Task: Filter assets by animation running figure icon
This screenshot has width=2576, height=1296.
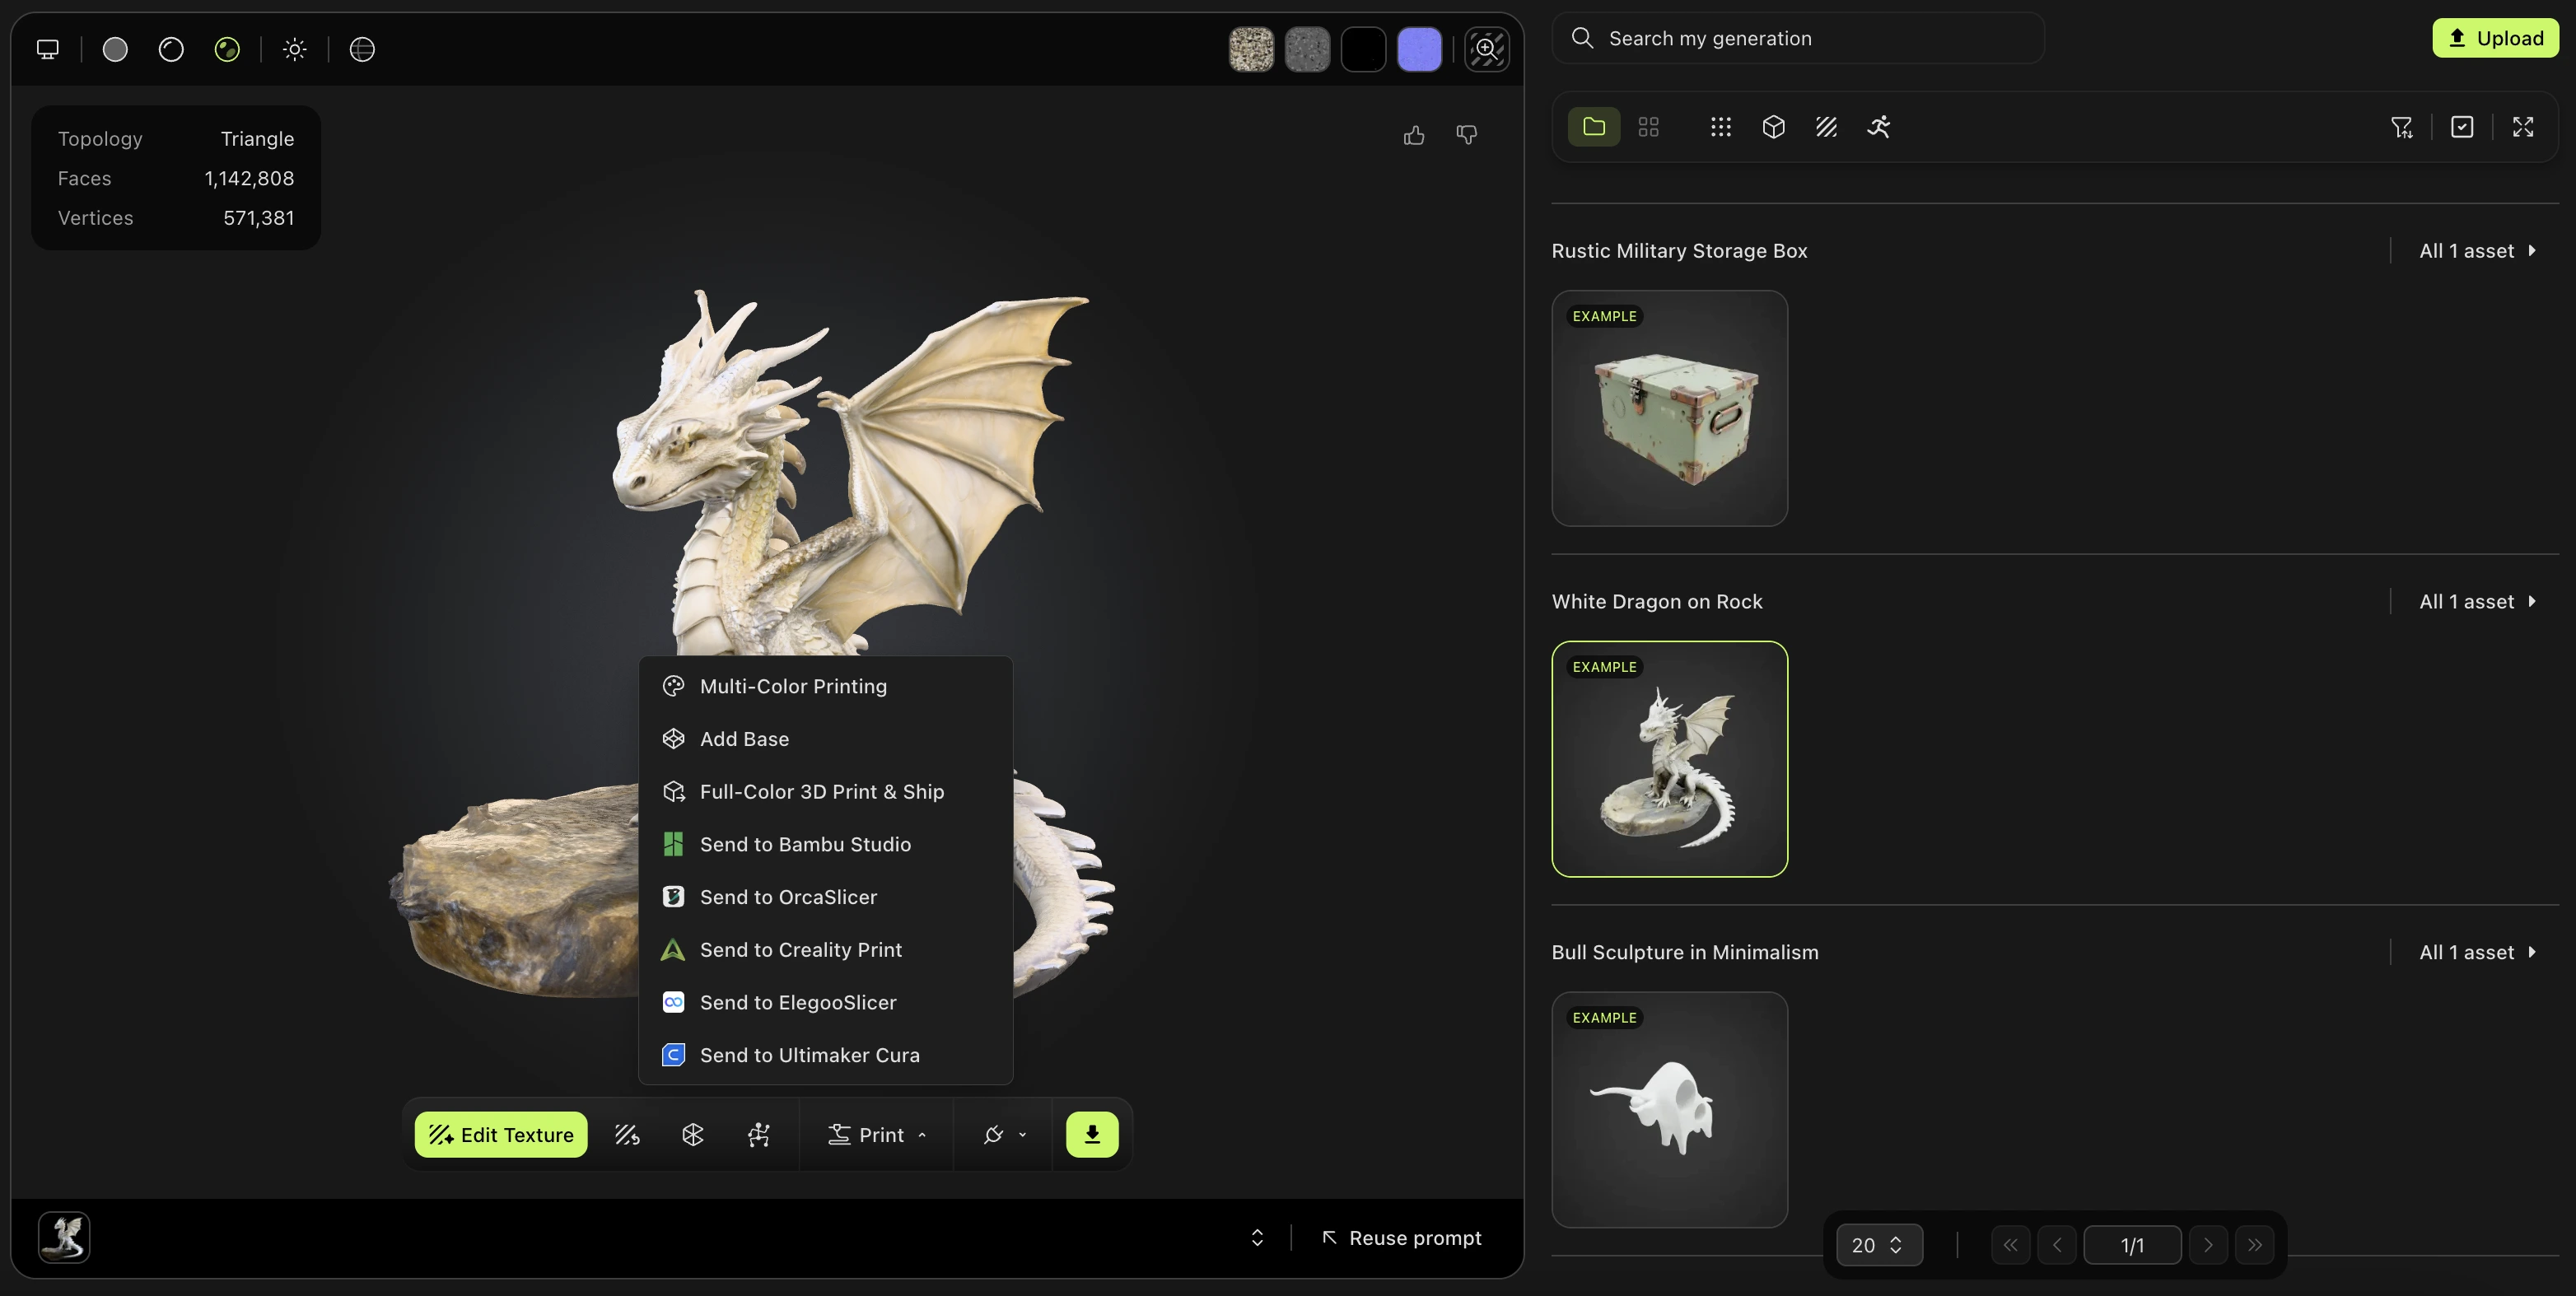Action: (x=1878, y=127)
